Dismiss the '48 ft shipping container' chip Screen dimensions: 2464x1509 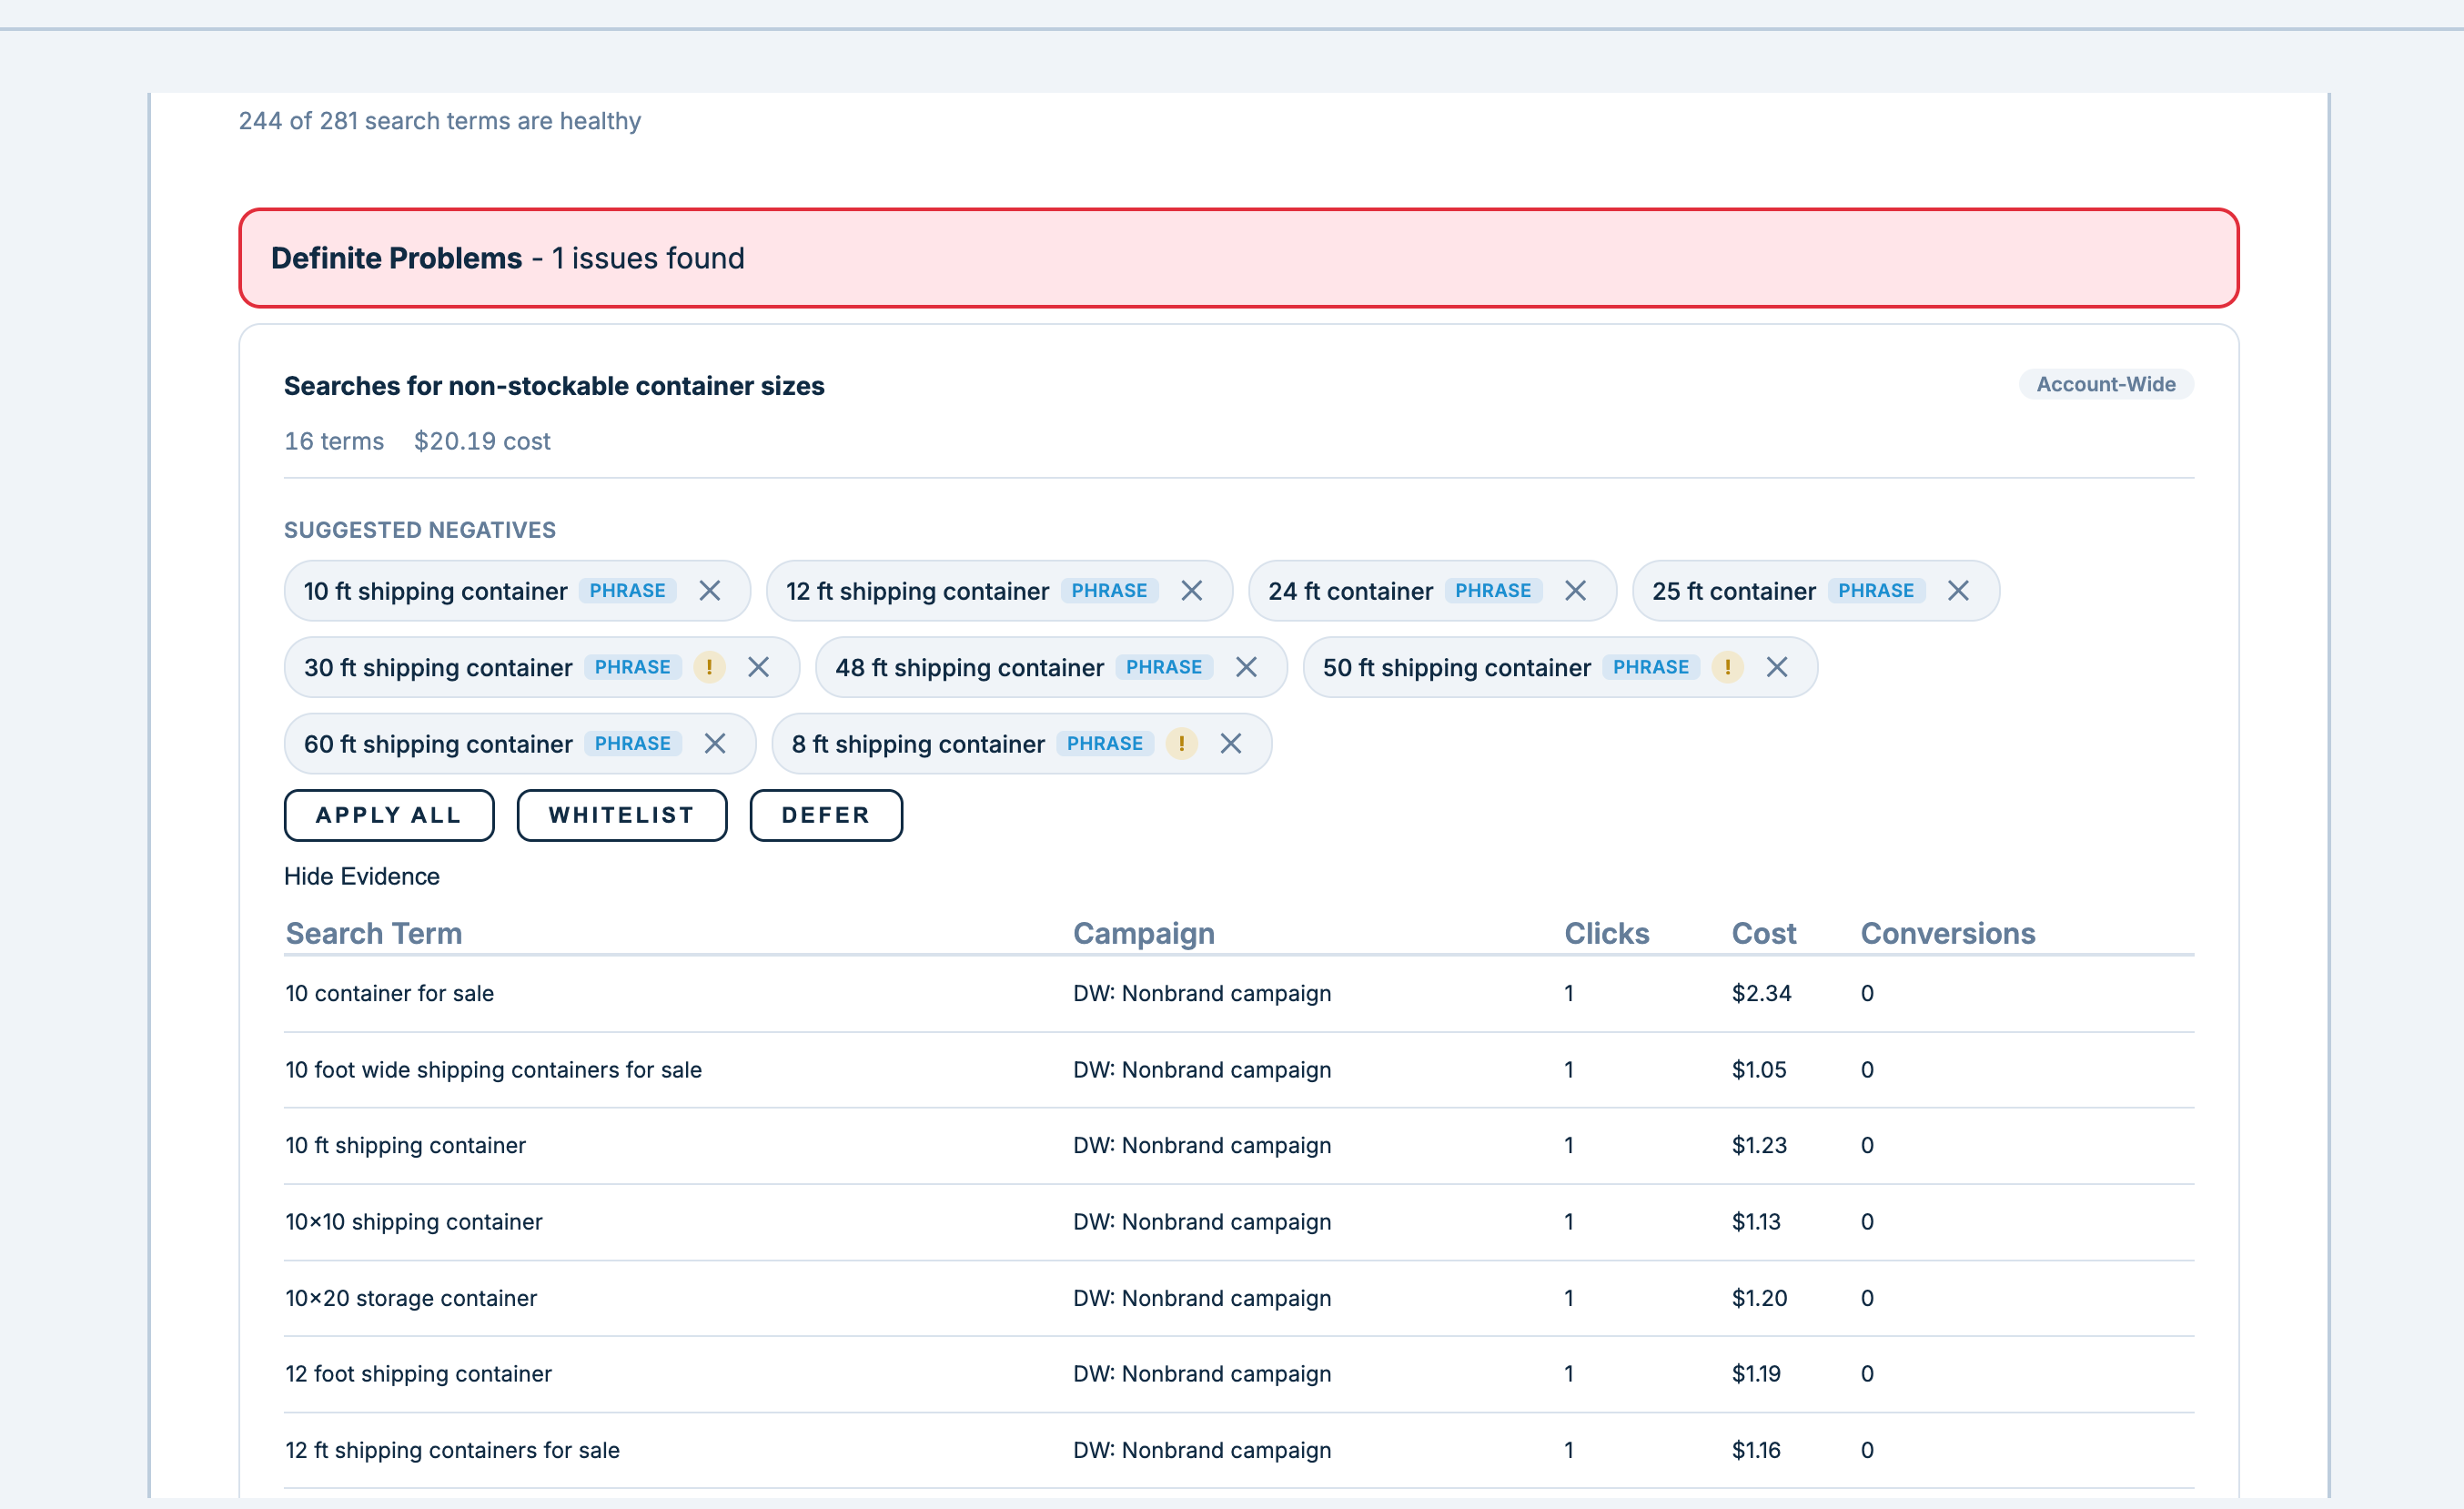pos(1246,667)
